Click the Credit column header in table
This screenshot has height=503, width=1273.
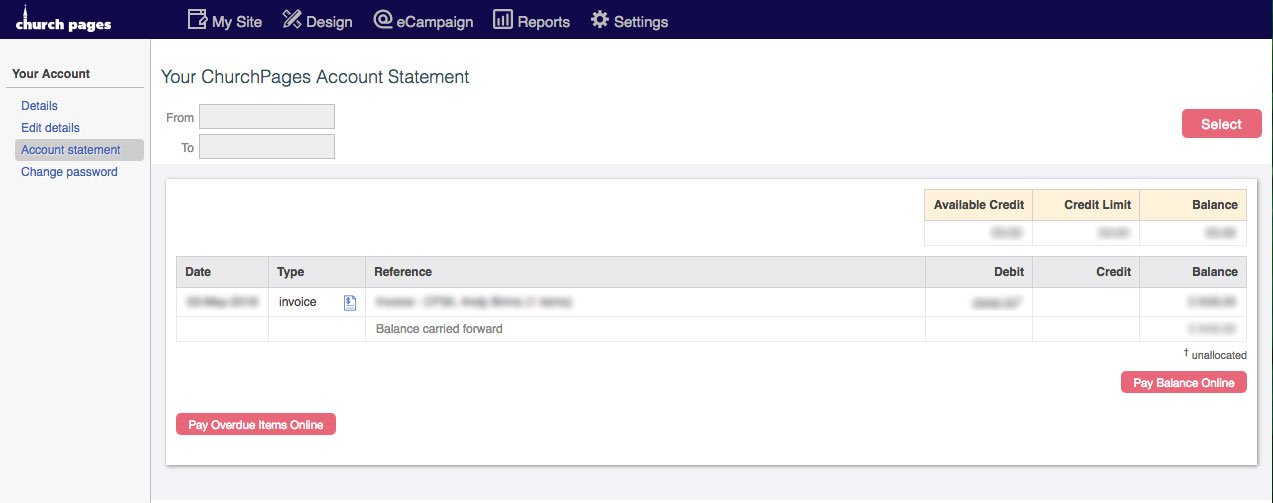tap(1086, 272)
